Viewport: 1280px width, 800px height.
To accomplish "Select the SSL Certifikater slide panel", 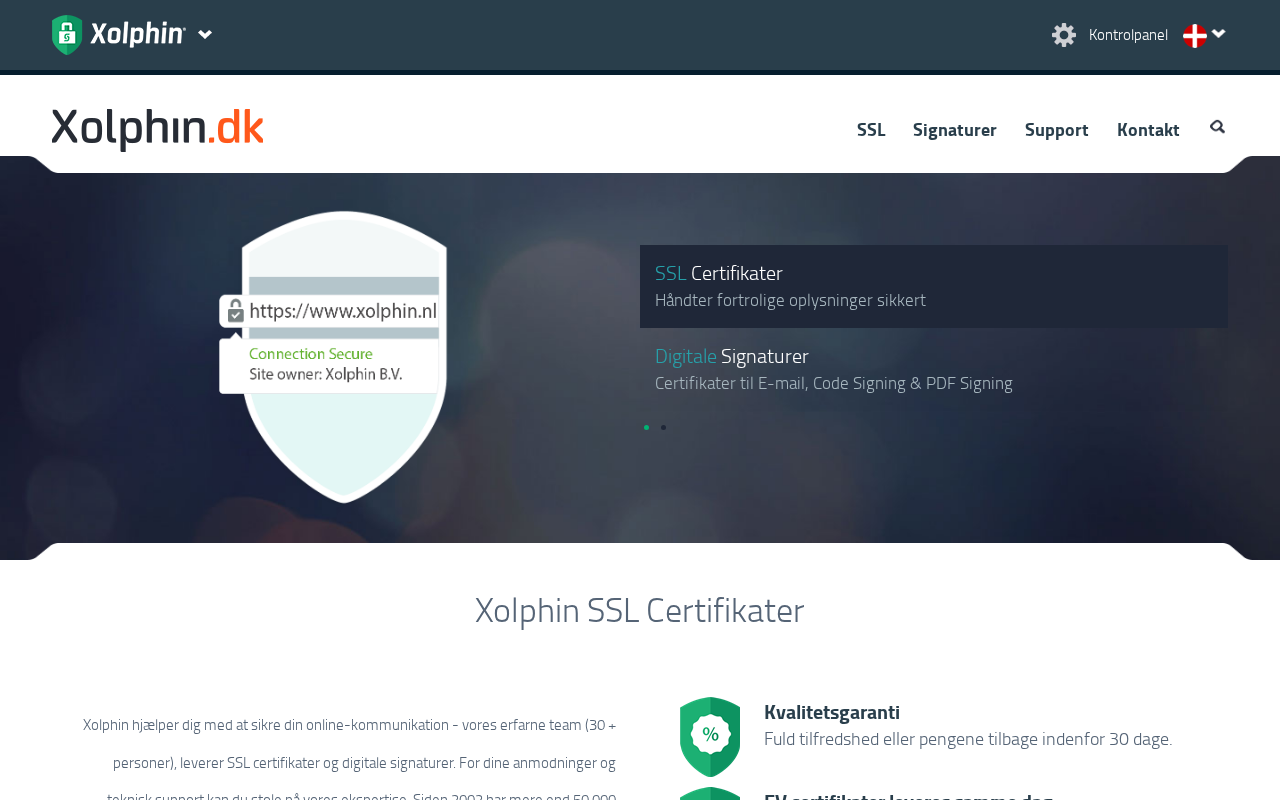I will pyautogui.click(x=934, y=286).
